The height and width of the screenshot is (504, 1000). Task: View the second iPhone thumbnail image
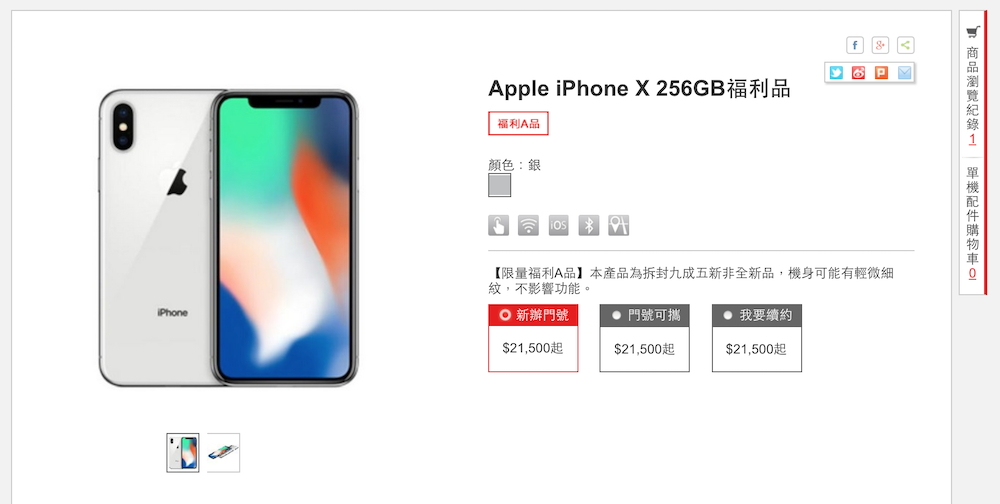tap(223, 453)
